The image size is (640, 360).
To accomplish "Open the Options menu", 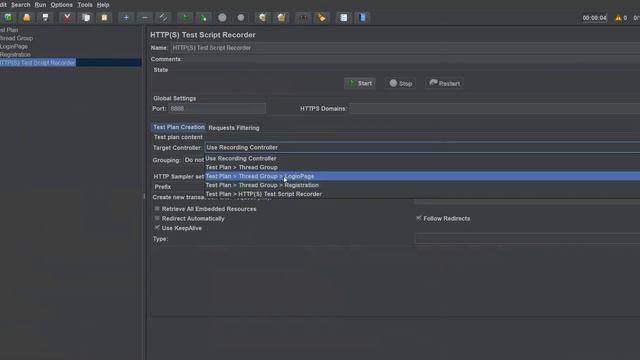I will tap(61, 5).
